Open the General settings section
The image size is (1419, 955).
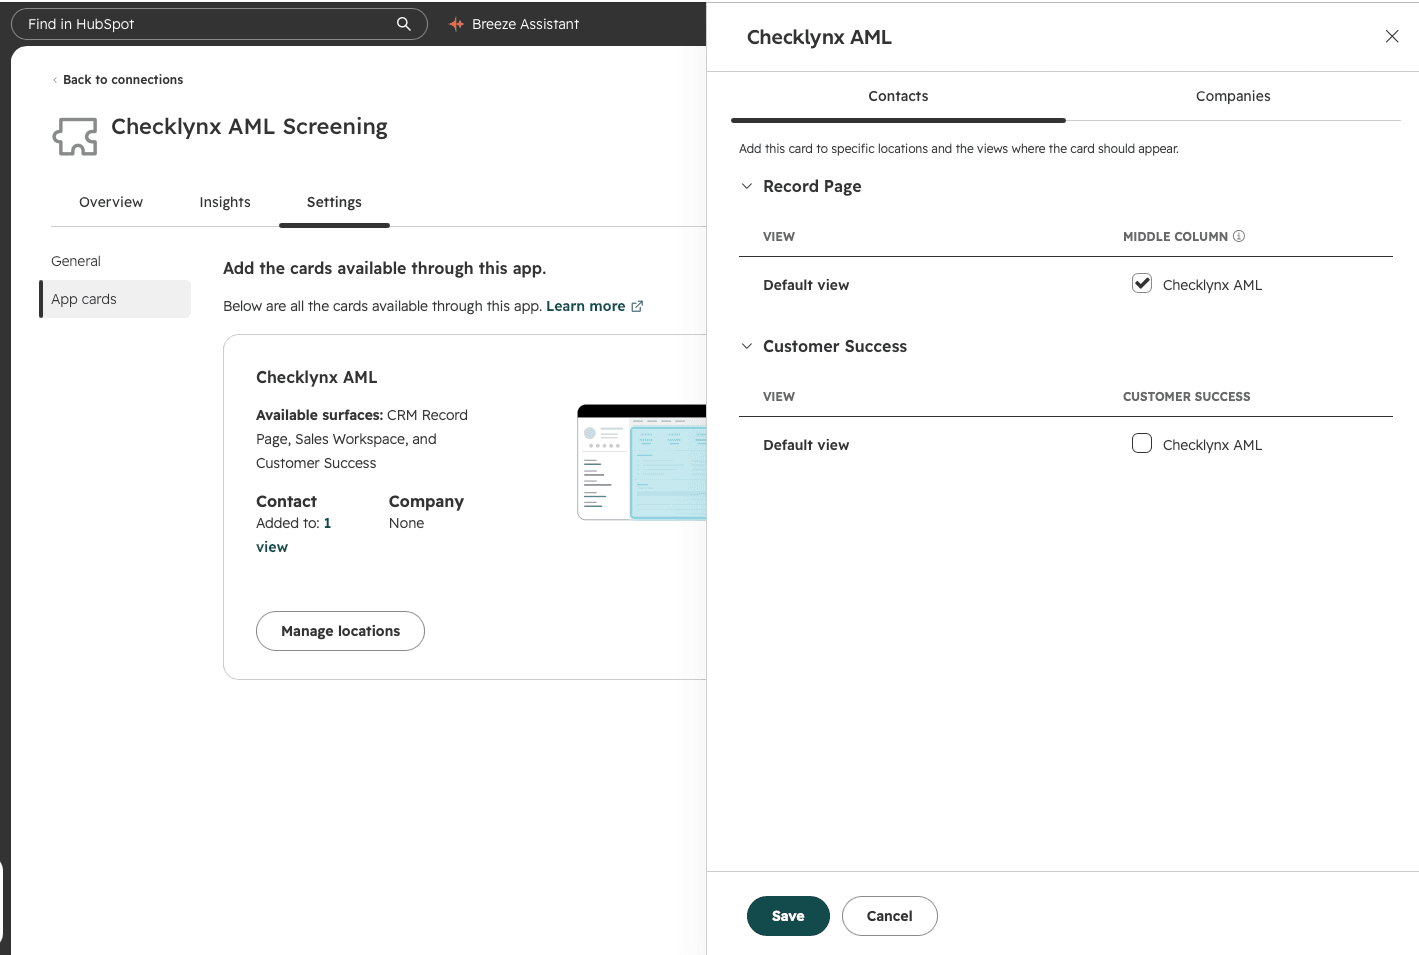(76, 261)
